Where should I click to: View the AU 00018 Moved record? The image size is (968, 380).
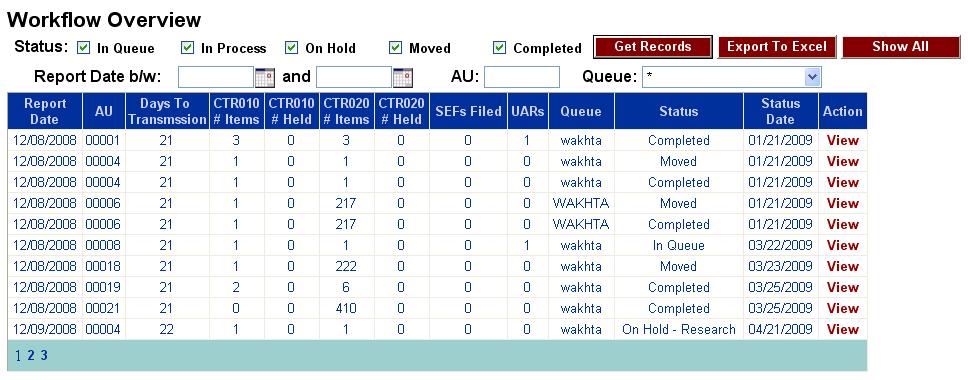(843, 266)
